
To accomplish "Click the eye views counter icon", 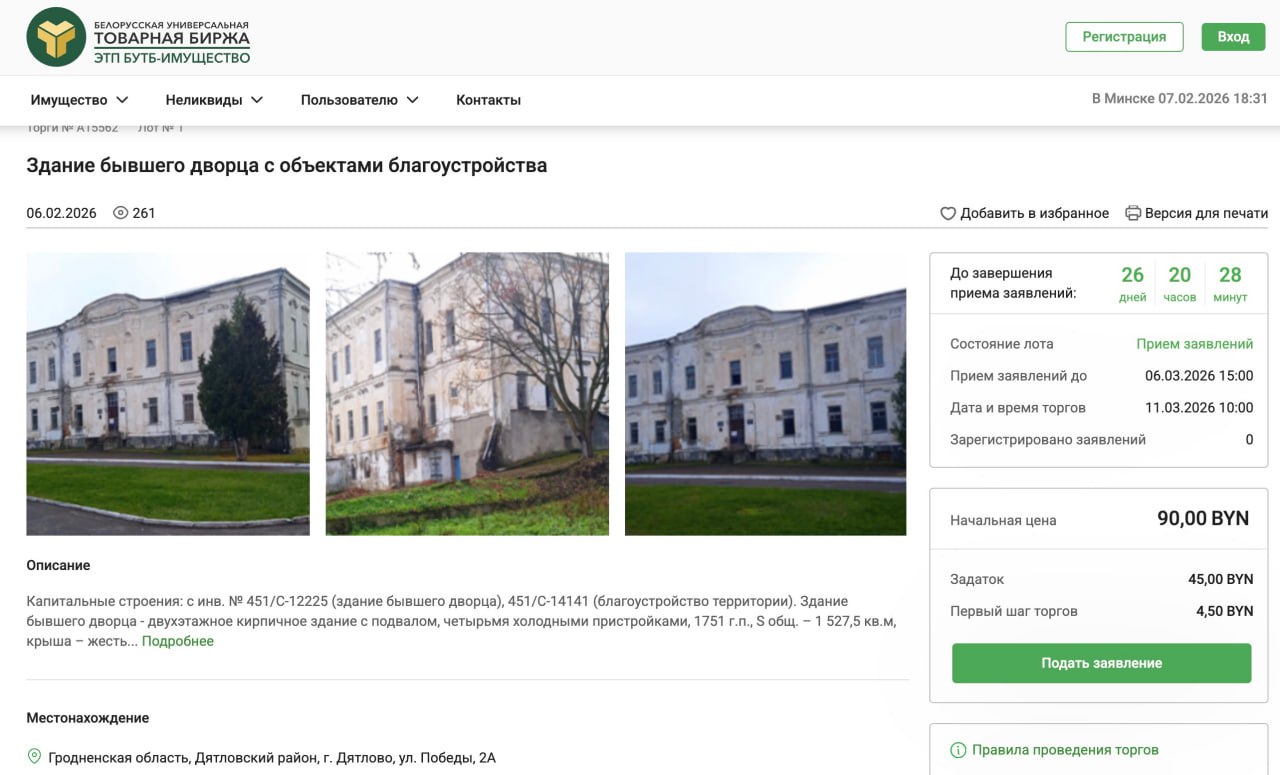I will (x=121, y=213).
